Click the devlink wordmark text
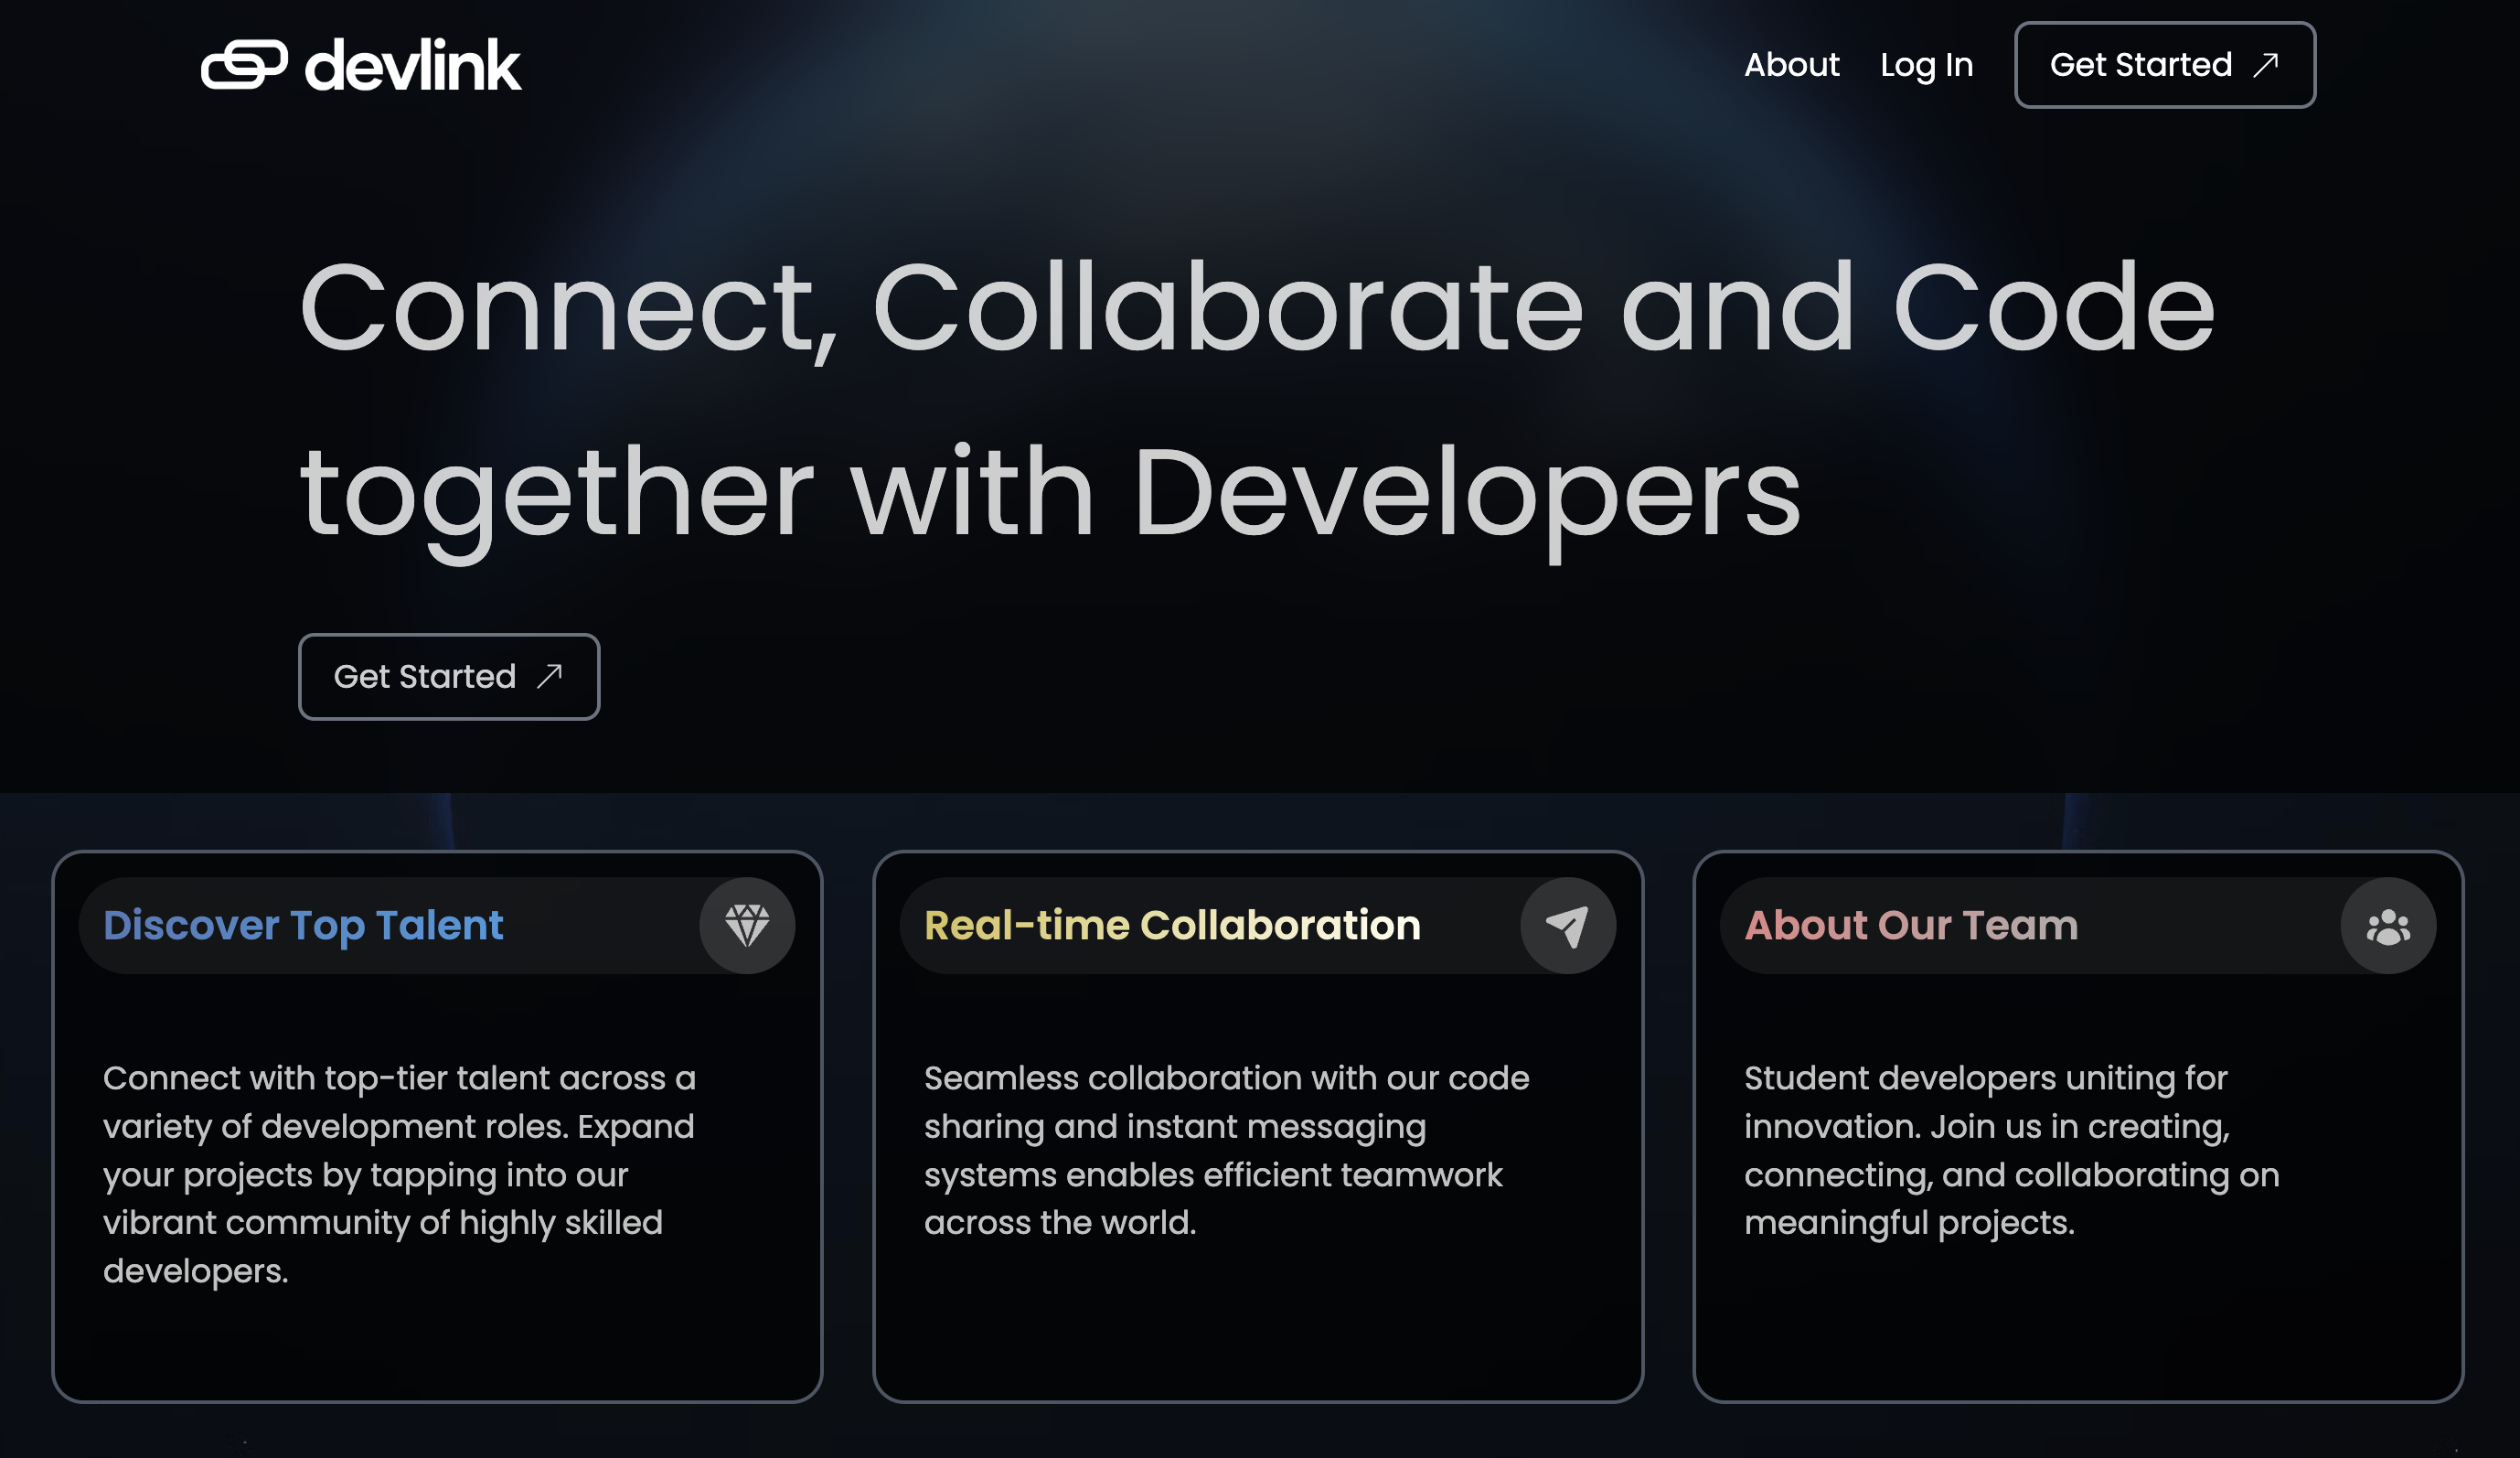The width and height of the screenshot is (2520, 1458). point(412,66)
